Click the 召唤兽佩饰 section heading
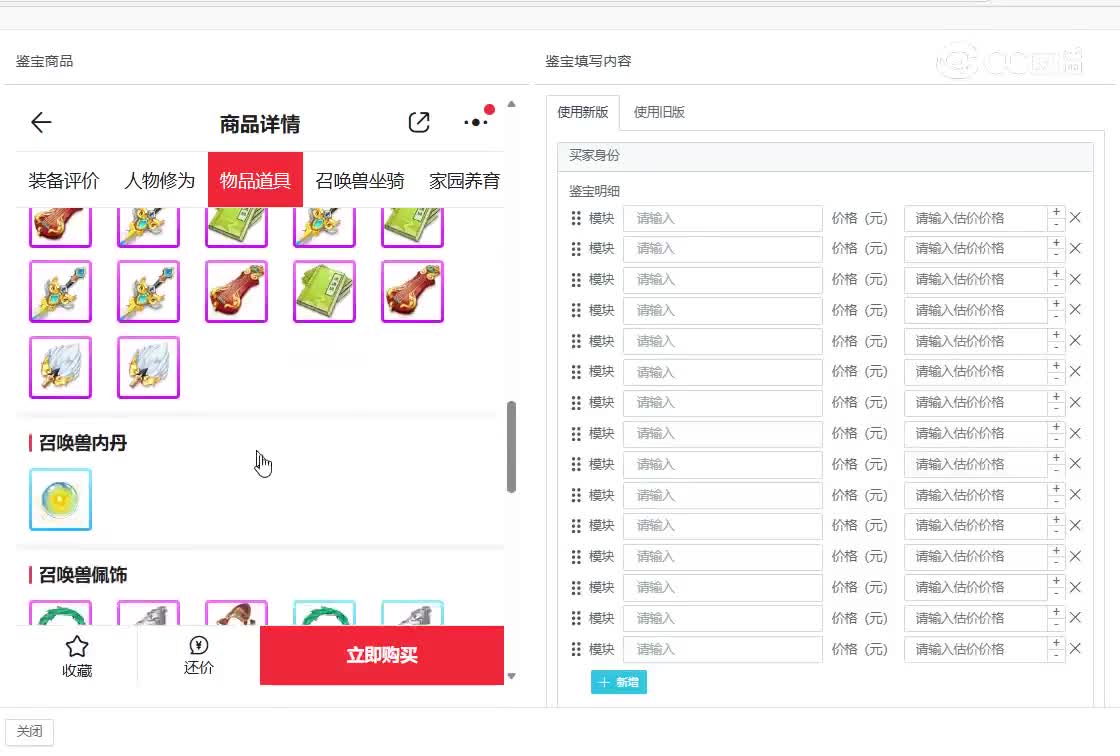Screen dimensions: 1120x756 coord(83,575)
